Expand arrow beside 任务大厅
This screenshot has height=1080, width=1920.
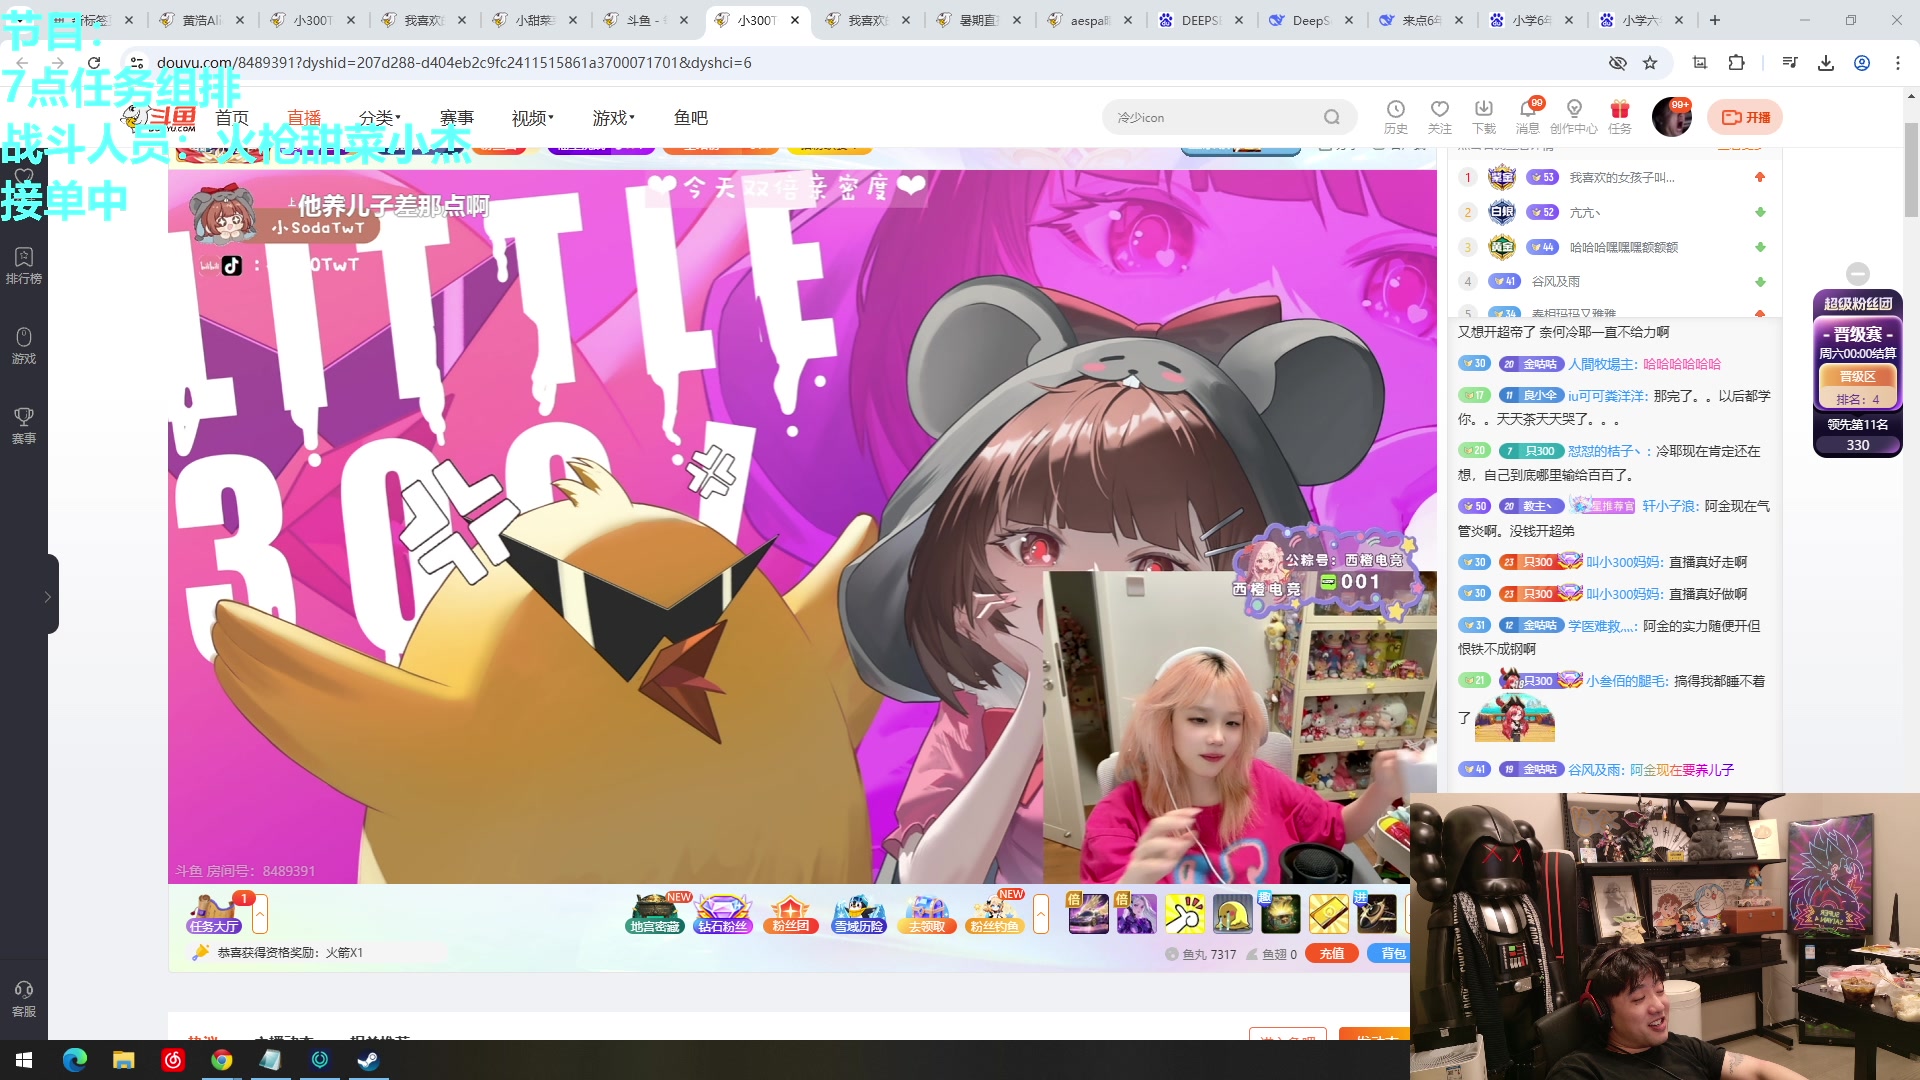click(x=260, y=914)
